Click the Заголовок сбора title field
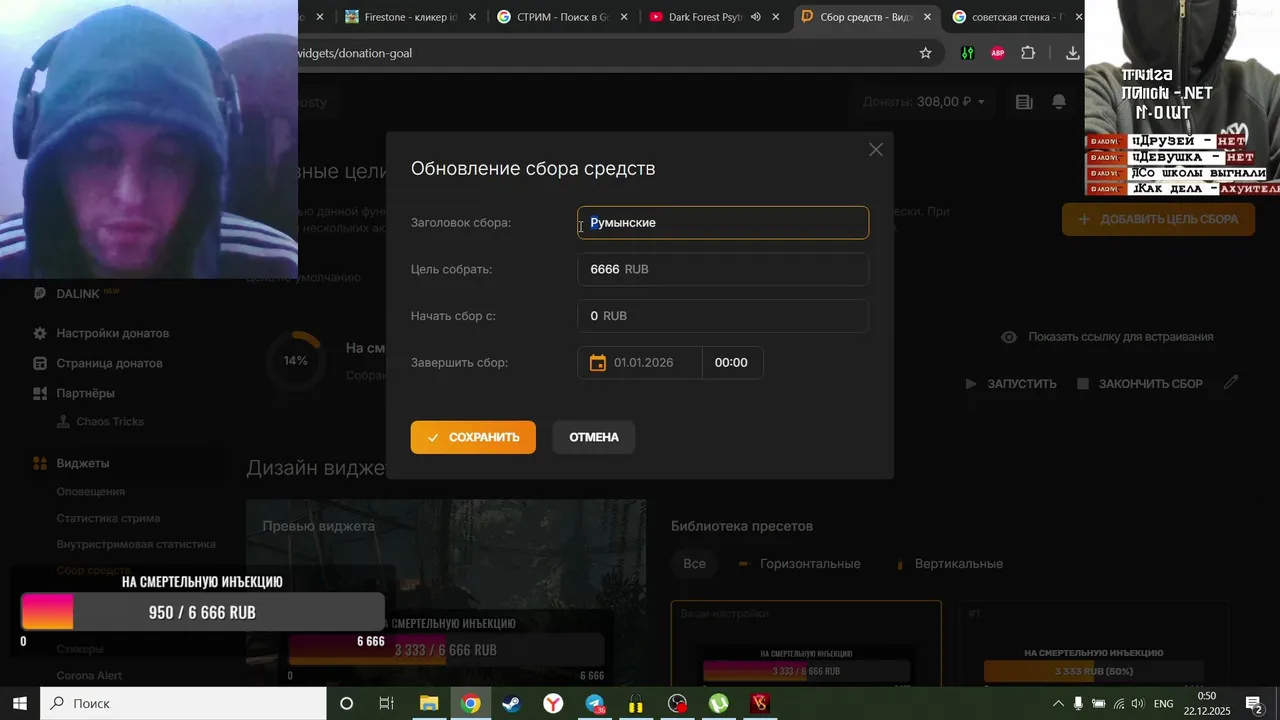Image resolution: width=1280 pixels, height=720 pixels. [x=723, y=223]
